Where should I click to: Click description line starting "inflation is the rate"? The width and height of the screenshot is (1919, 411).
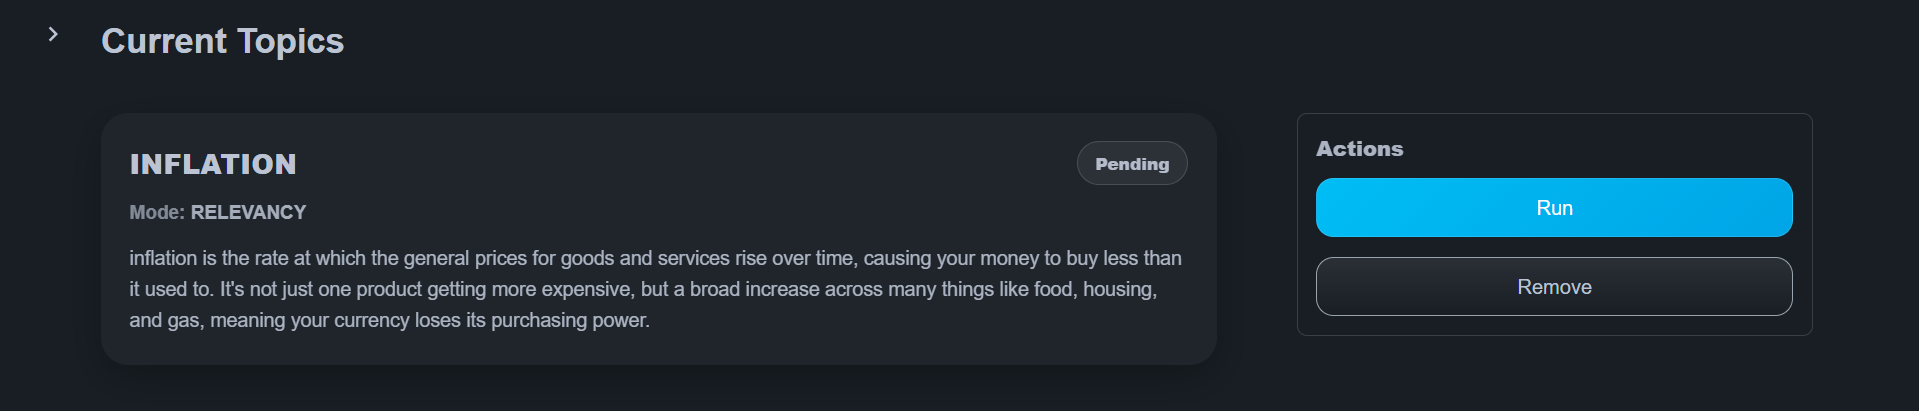pyautogui.click(x=655, y=258)
